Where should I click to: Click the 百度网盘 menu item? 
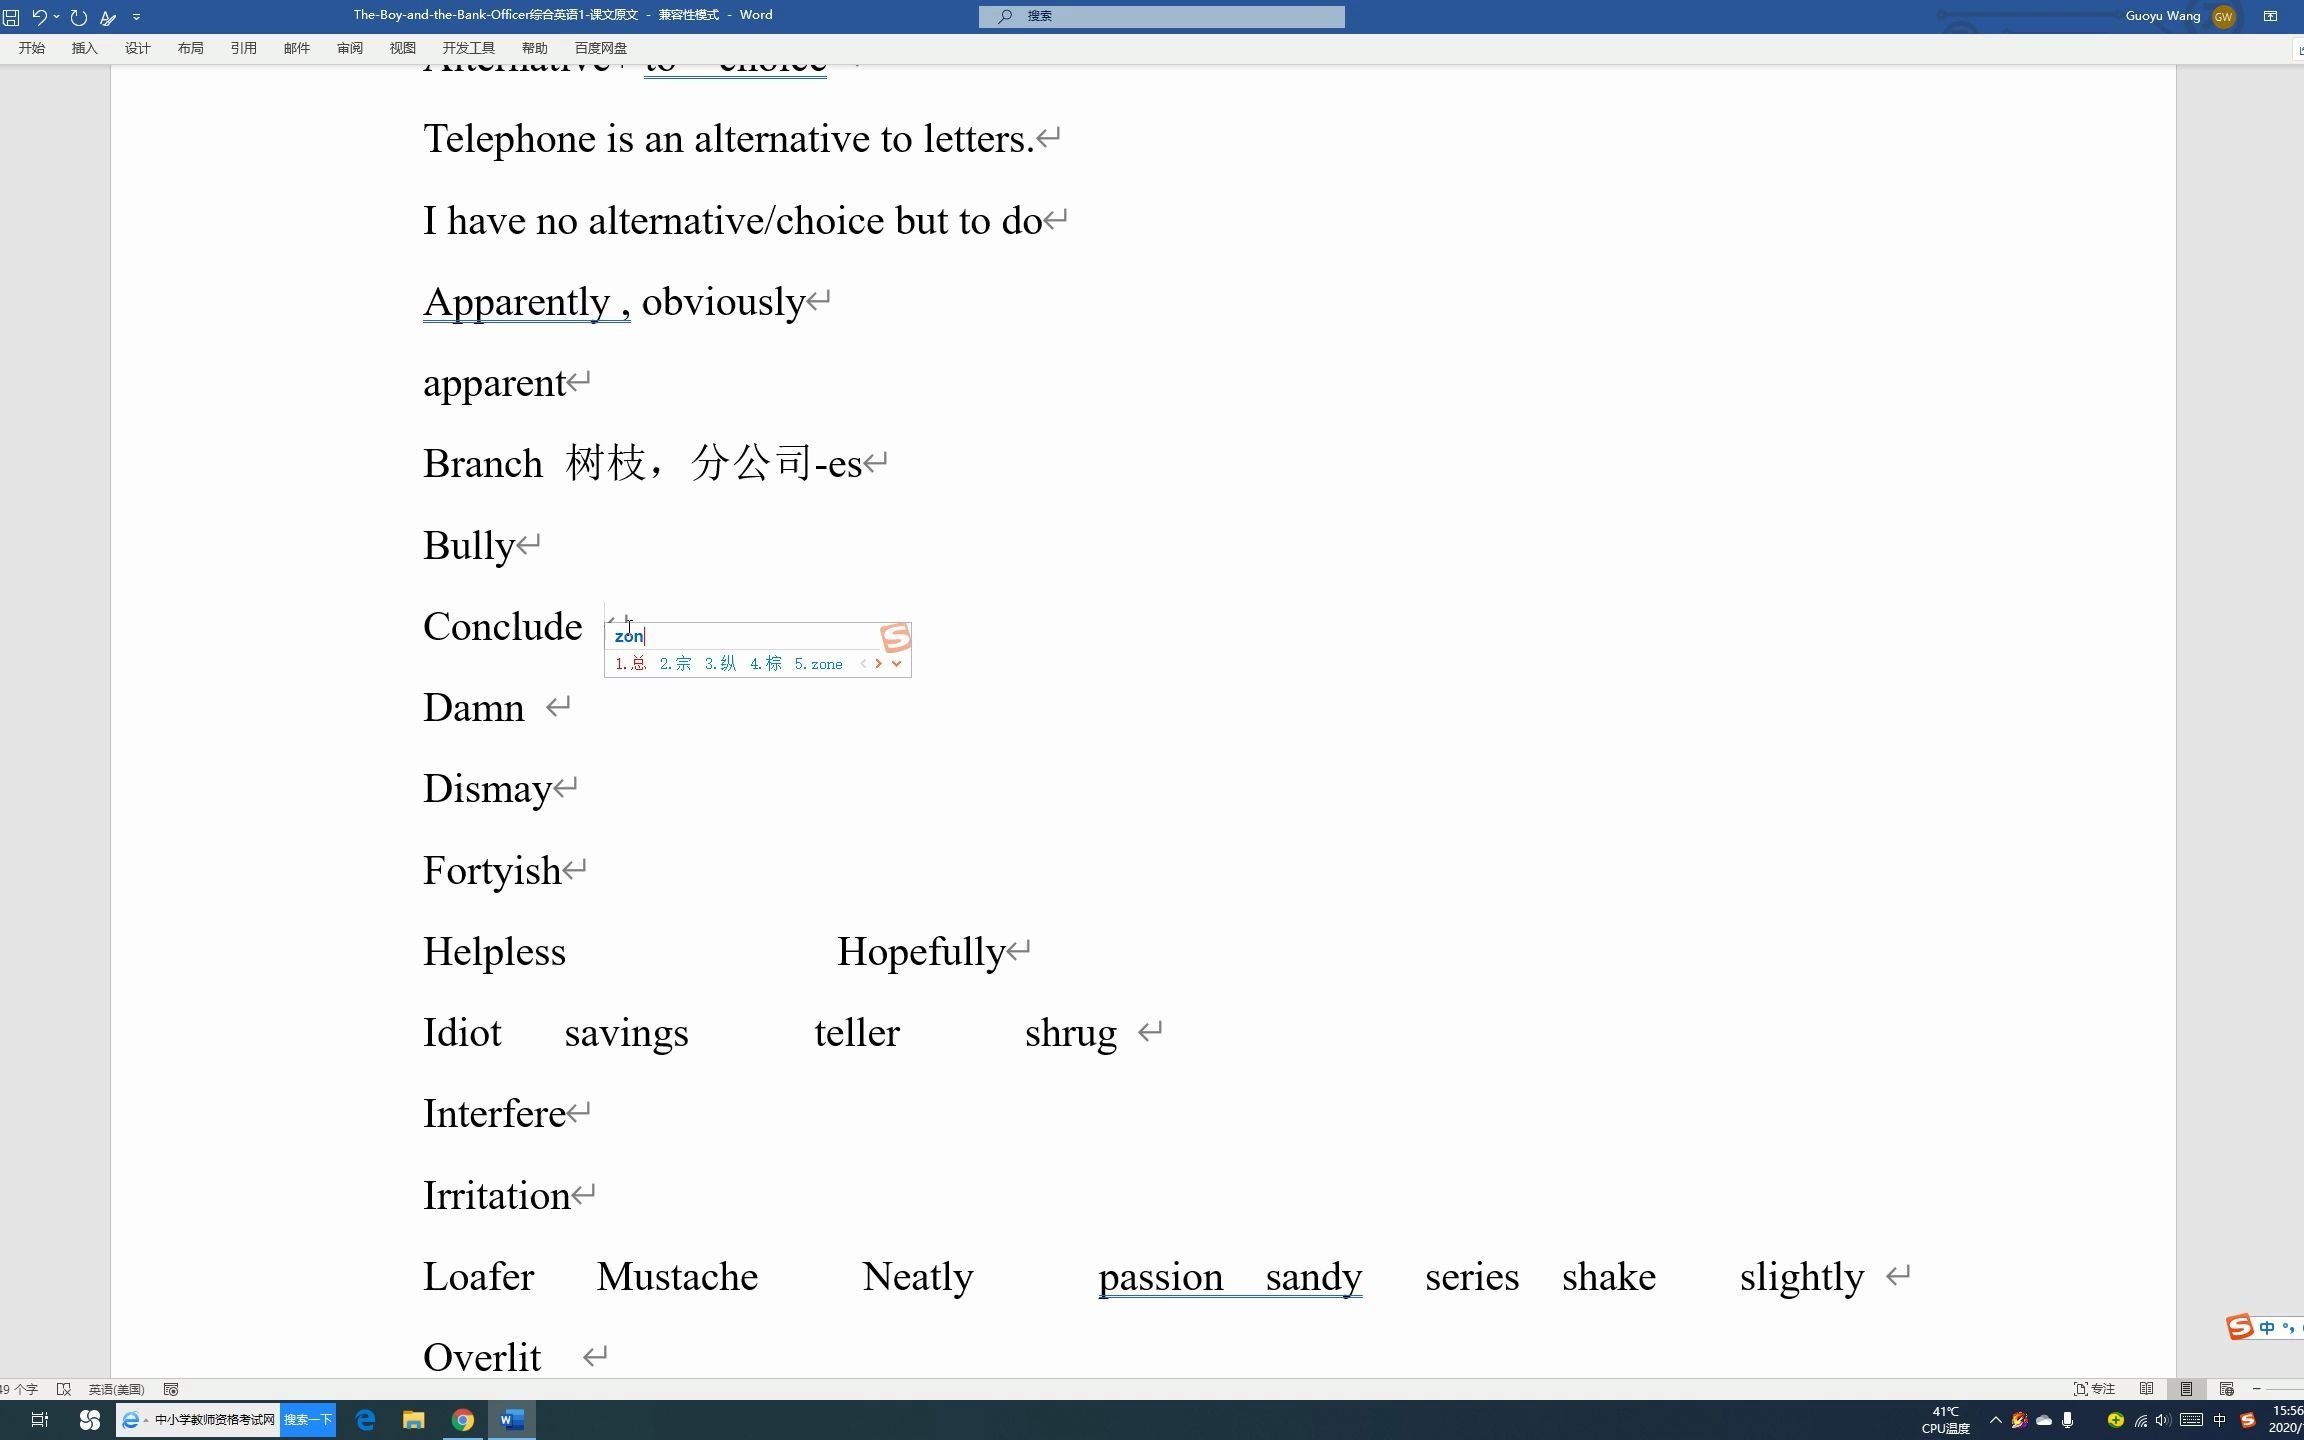[x=599, y=46]
